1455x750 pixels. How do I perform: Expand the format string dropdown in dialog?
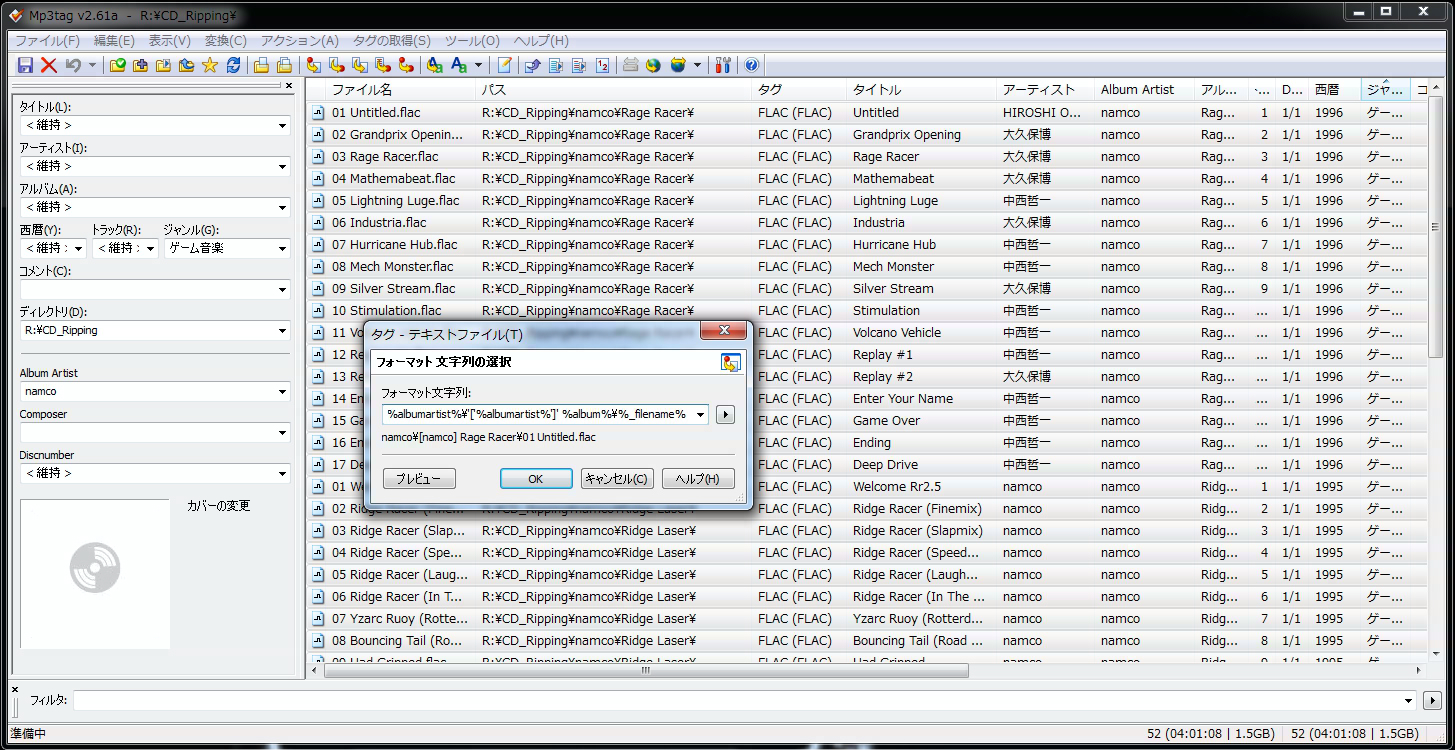click(x=700, y=414)
